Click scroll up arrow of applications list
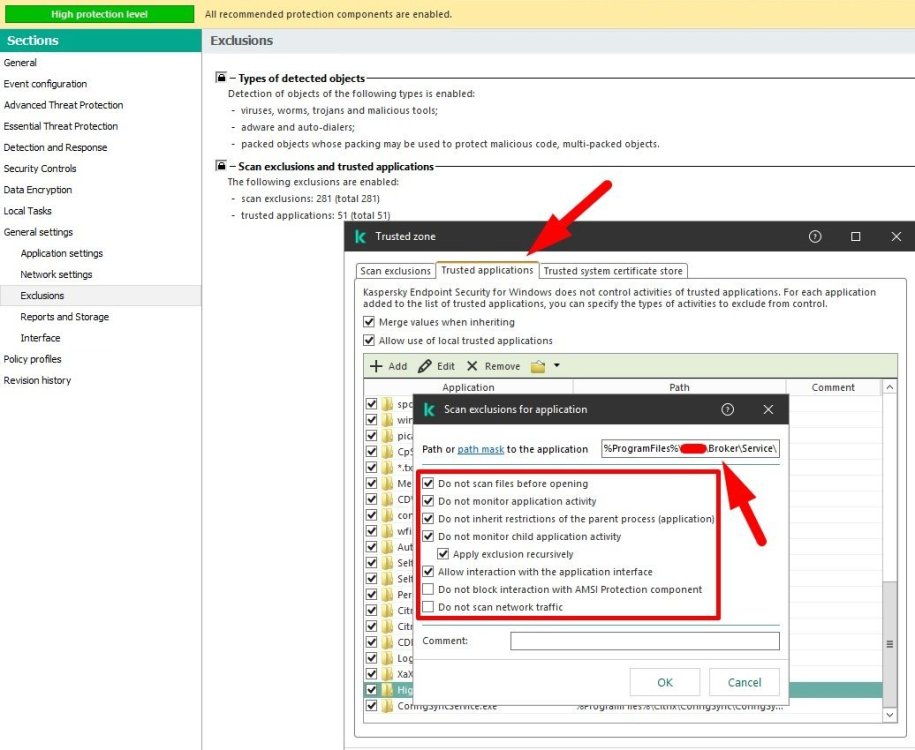The image size is (915, 750). pyautogui.click(x=889, y=387)
